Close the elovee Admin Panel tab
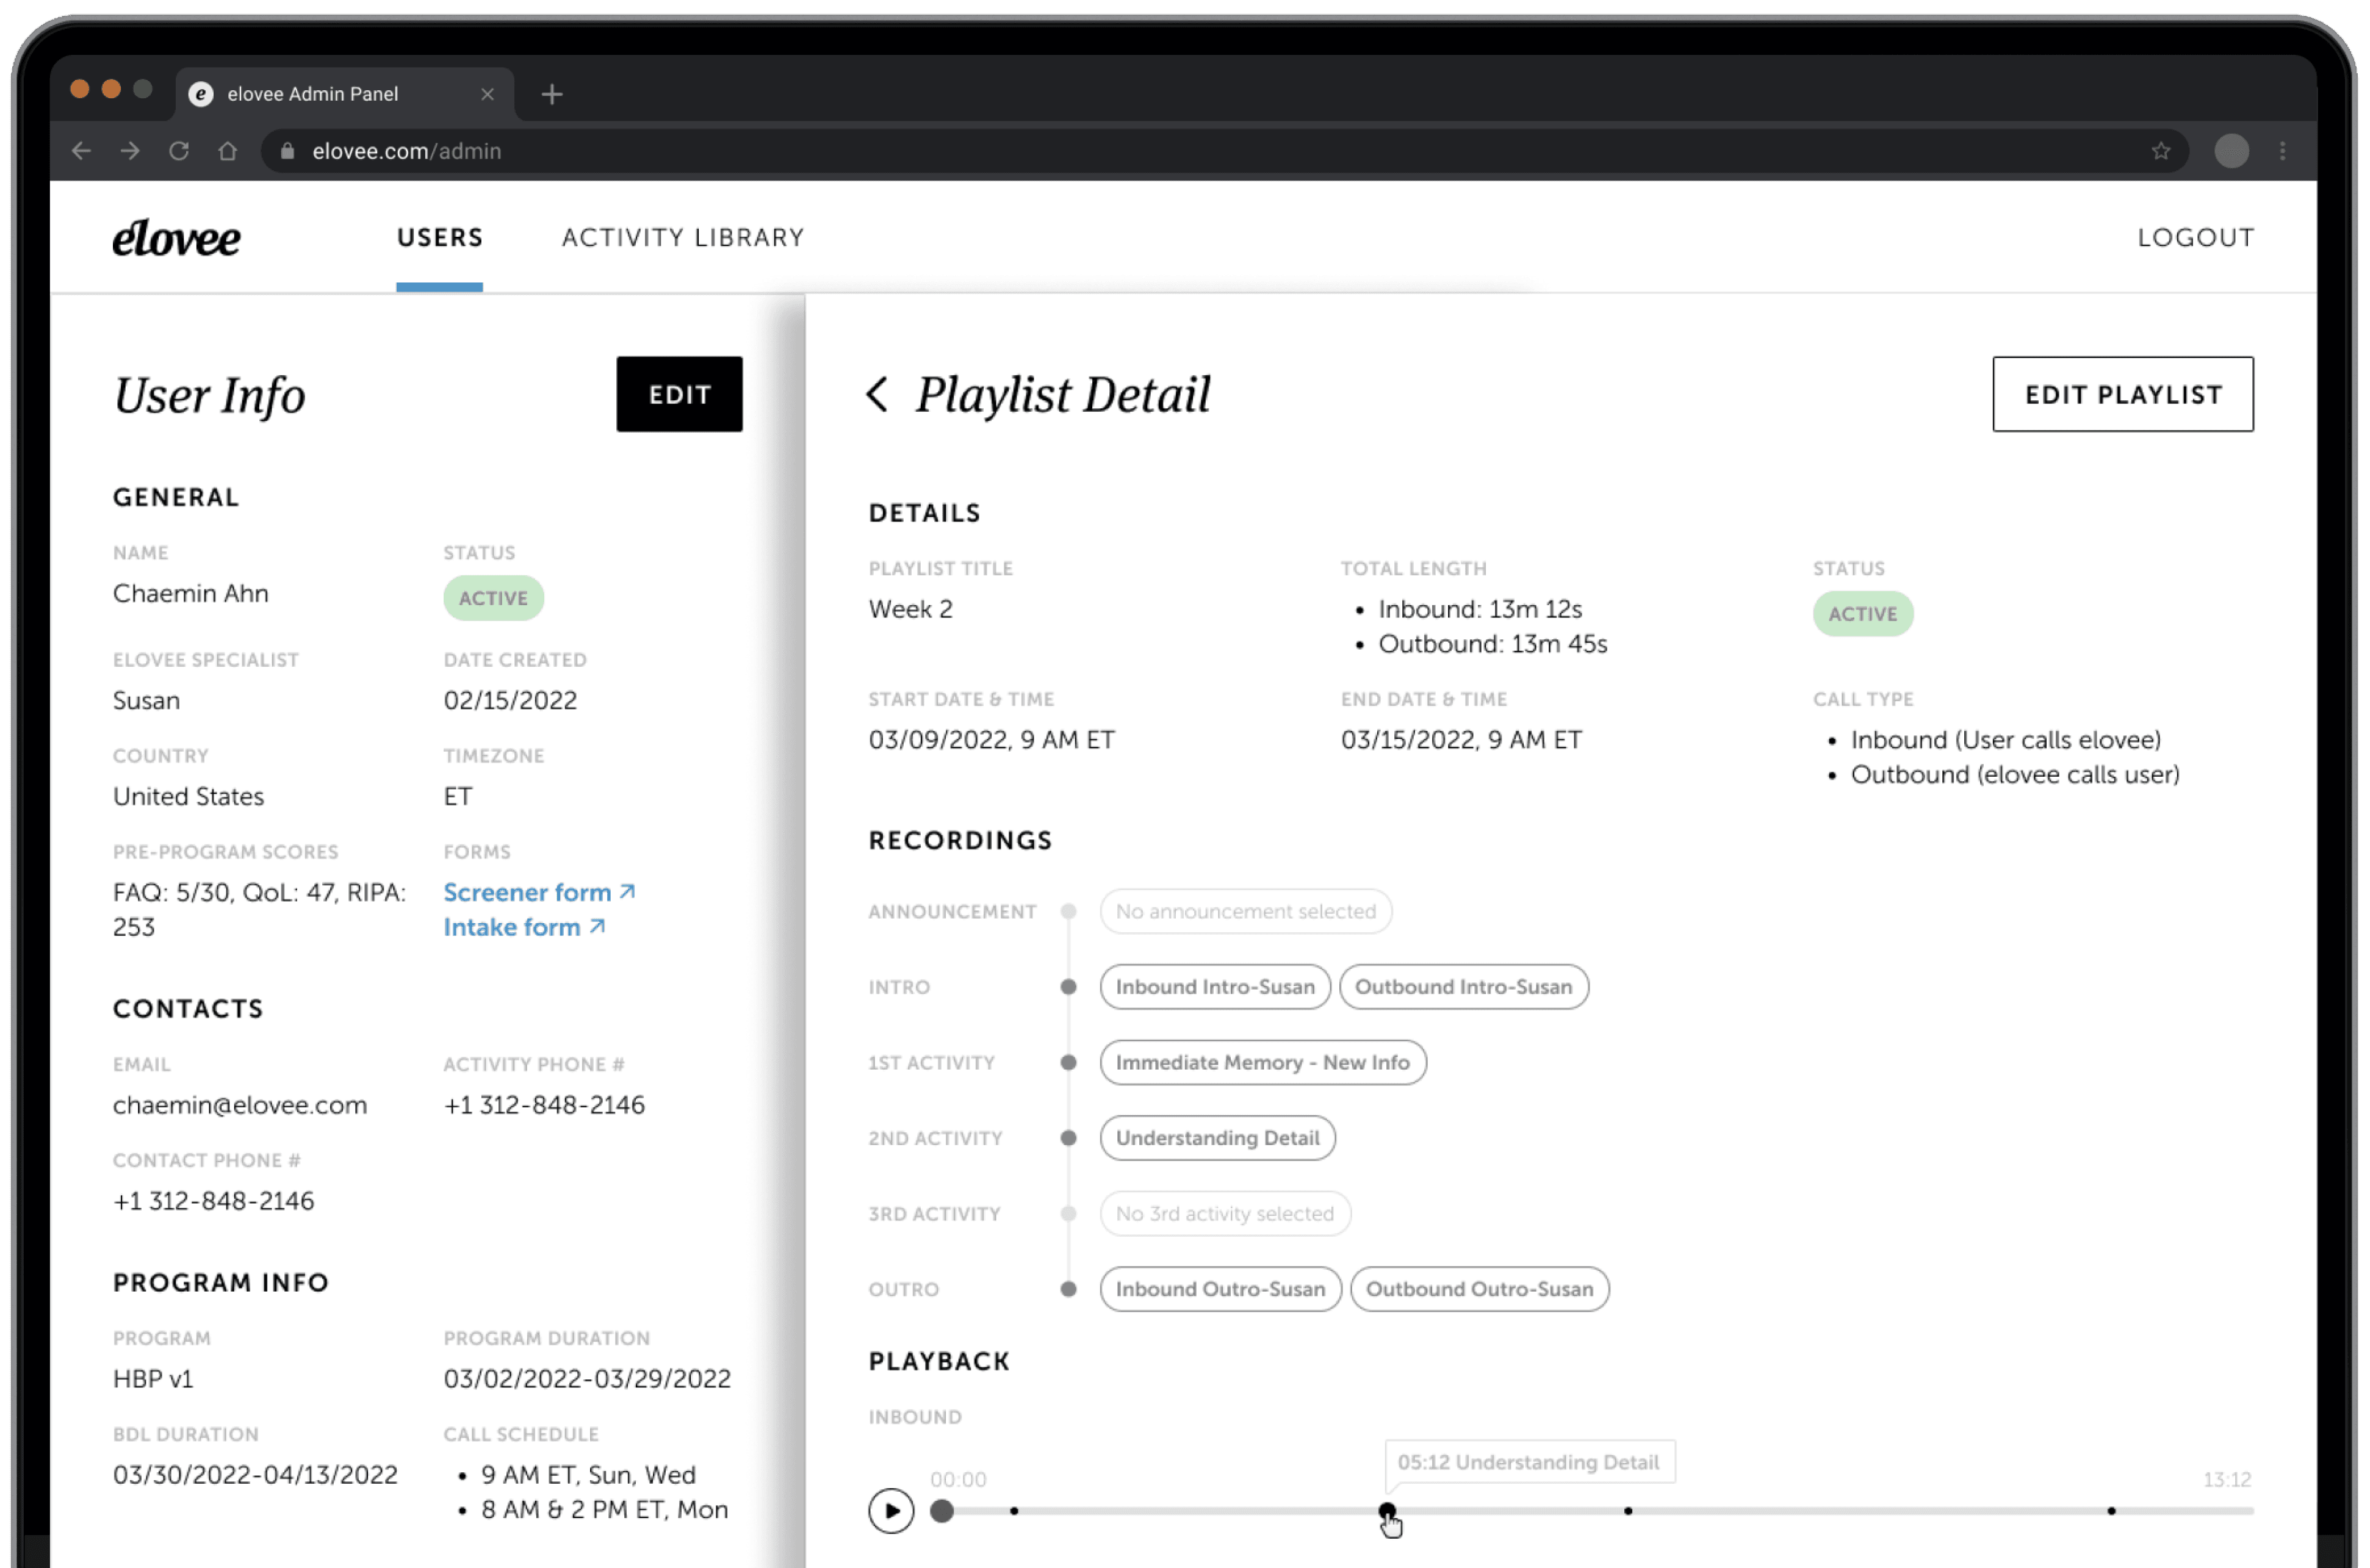Screen dimensions: 2370x1568 point(488,94)
